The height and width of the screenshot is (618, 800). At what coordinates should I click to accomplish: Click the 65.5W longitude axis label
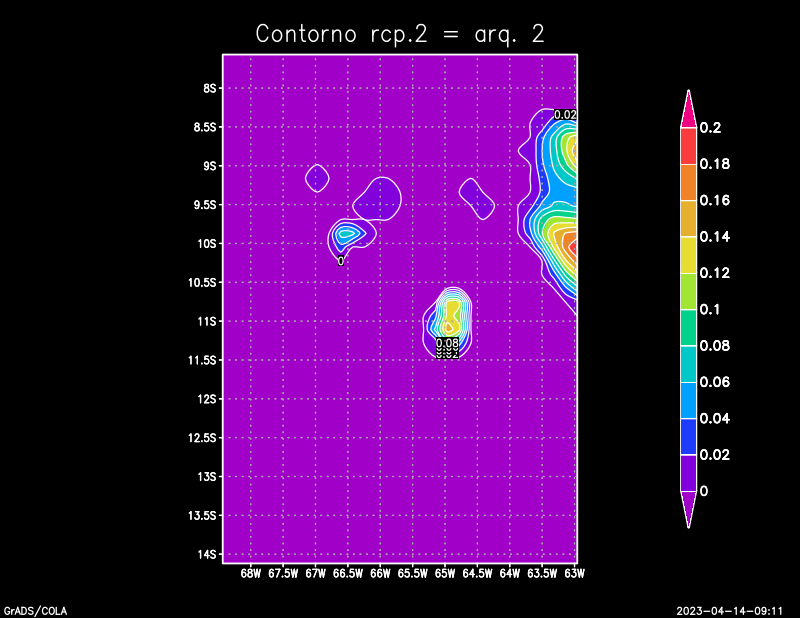[x=412, y=574]
